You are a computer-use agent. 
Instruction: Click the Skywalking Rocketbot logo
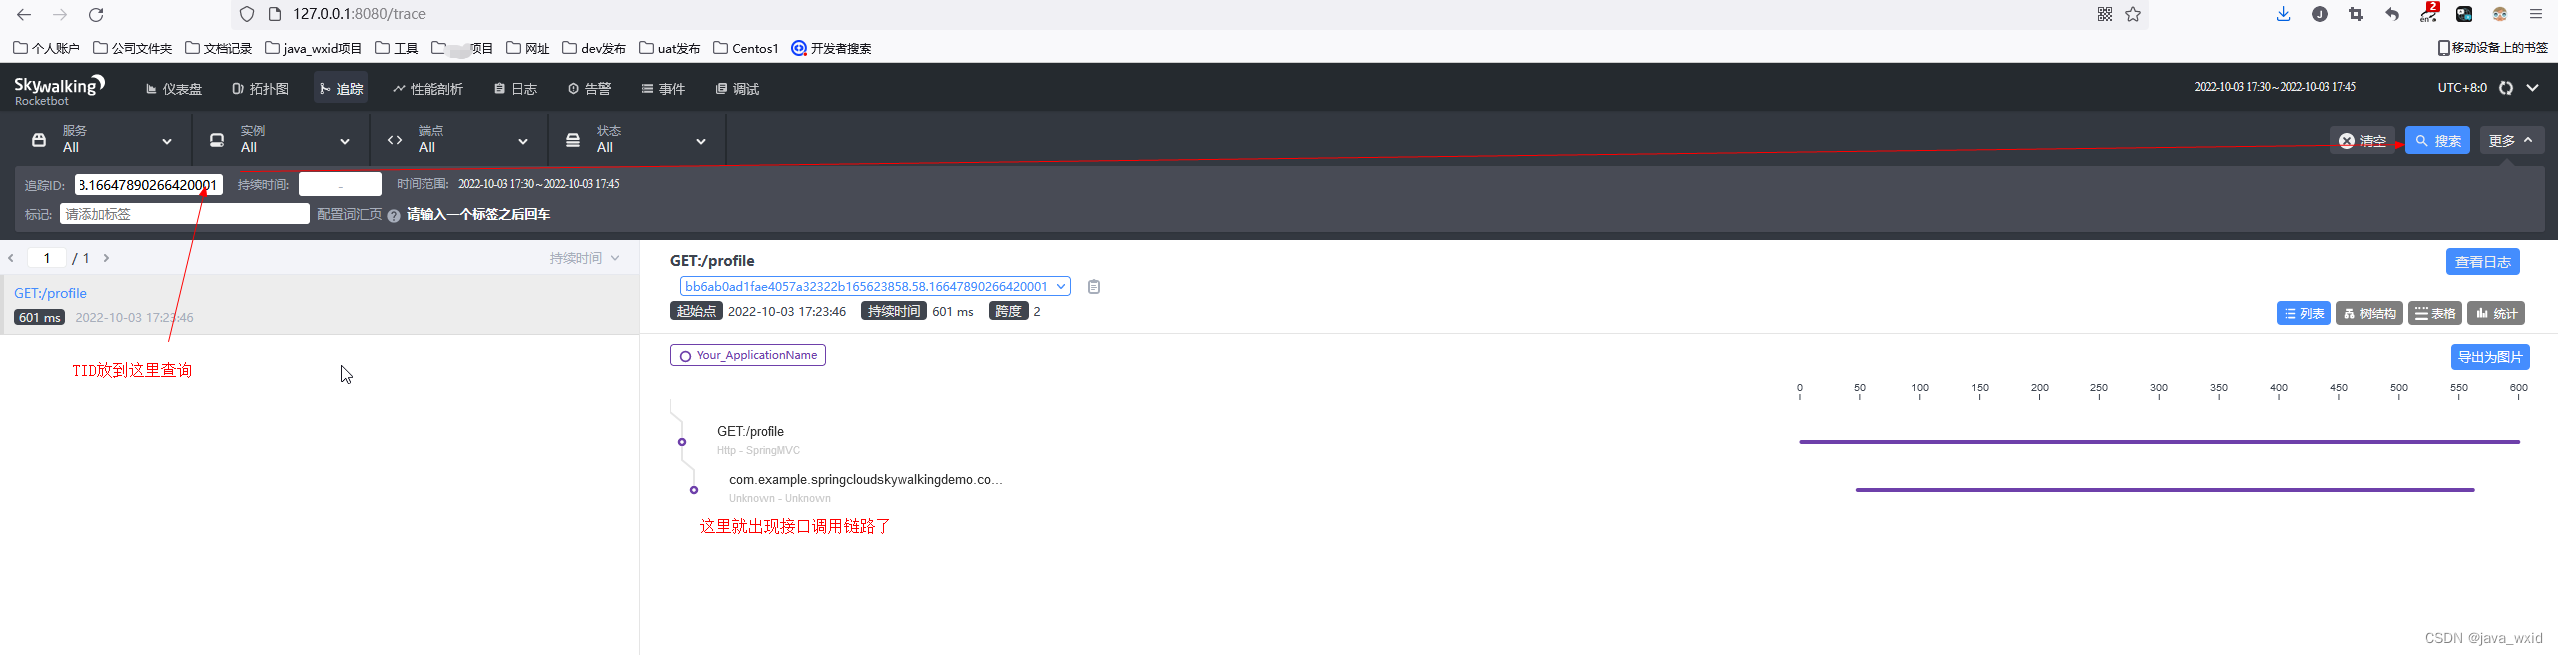click(x=59, y=89)
